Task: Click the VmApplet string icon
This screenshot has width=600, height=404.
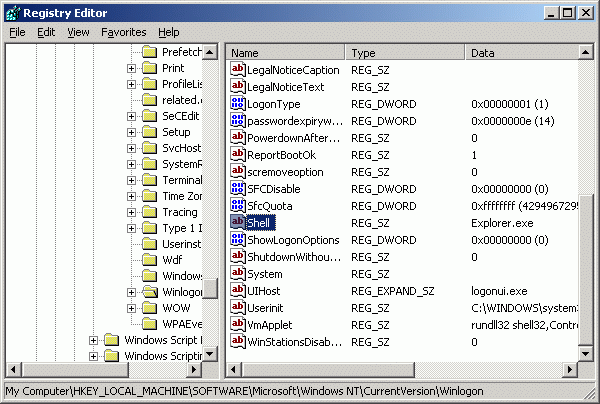Action: pos(238,324)
